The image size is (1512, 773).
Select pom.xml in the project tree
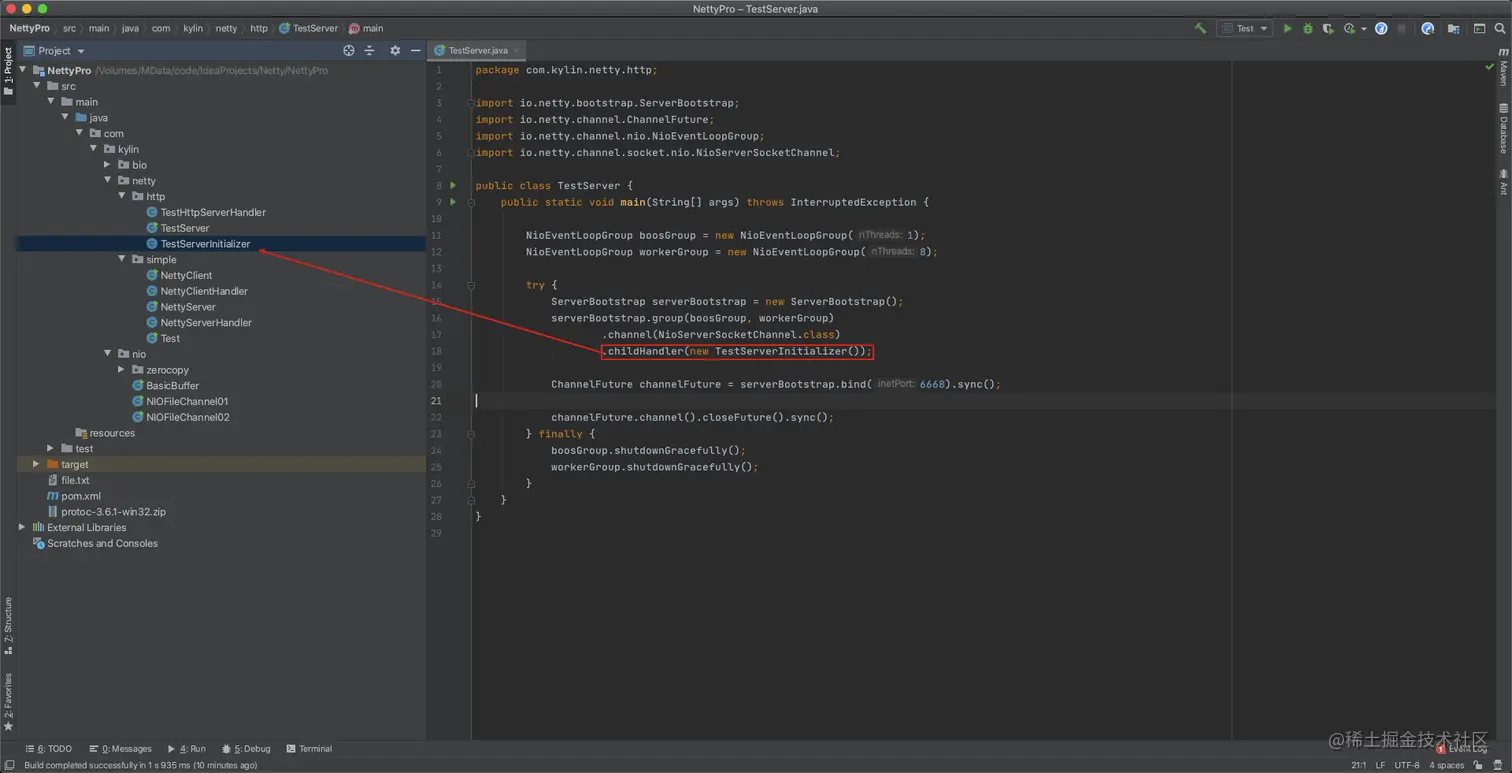pyautogui.click(x=81, y=496)
